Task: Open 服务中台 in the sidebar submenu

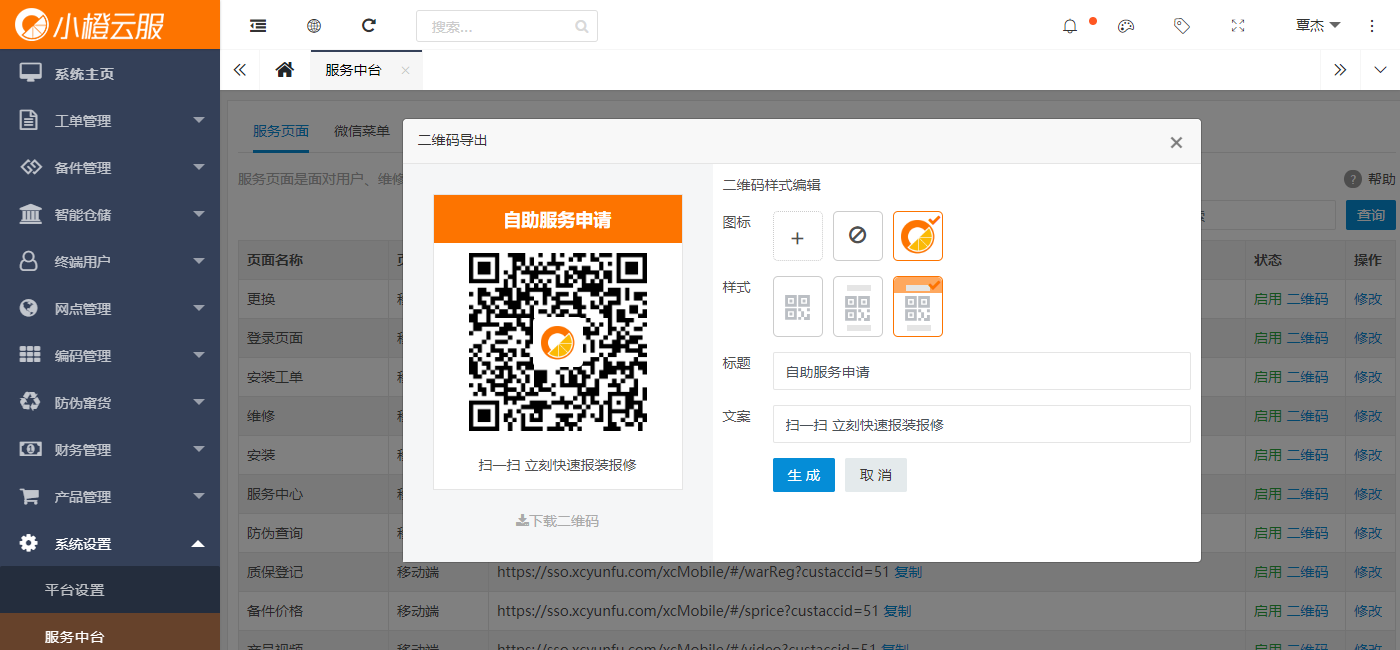Action: tap(75, 637)
